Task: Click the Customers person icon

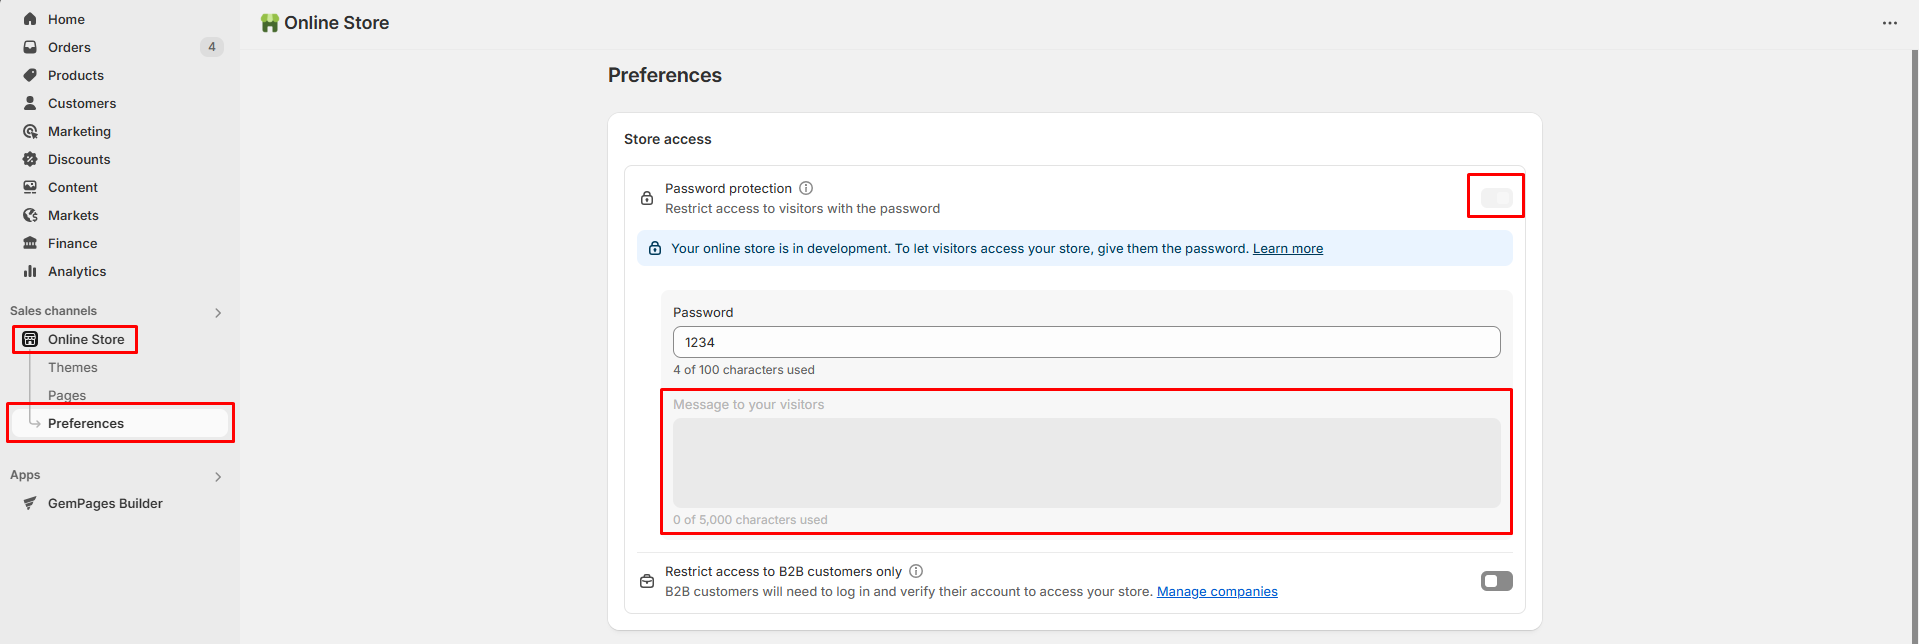Action: [30, 103]
